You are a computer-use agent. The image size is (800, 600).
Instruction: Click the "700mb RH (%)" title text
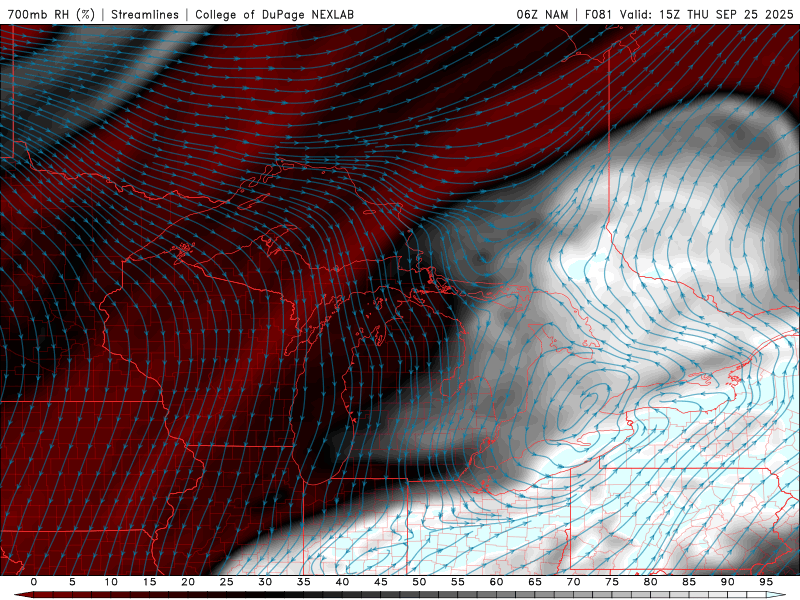coord(51,14)
